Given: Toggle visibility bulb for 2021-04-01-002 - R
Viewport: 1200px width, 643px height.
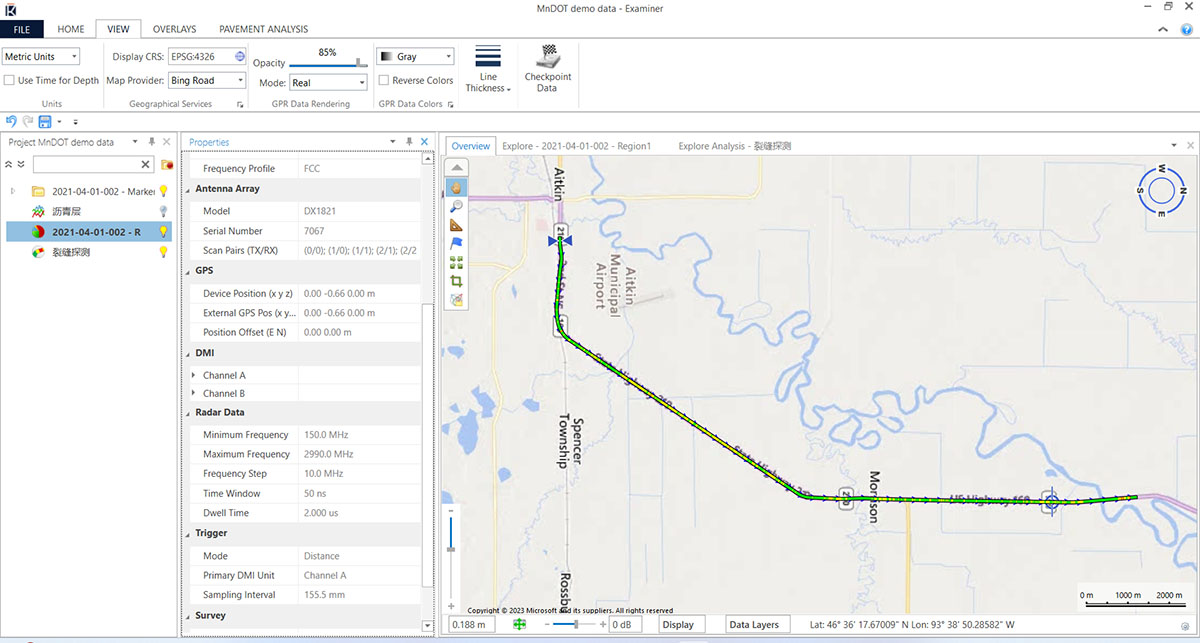Looking at the screenshot, I should tap(163, 232).
